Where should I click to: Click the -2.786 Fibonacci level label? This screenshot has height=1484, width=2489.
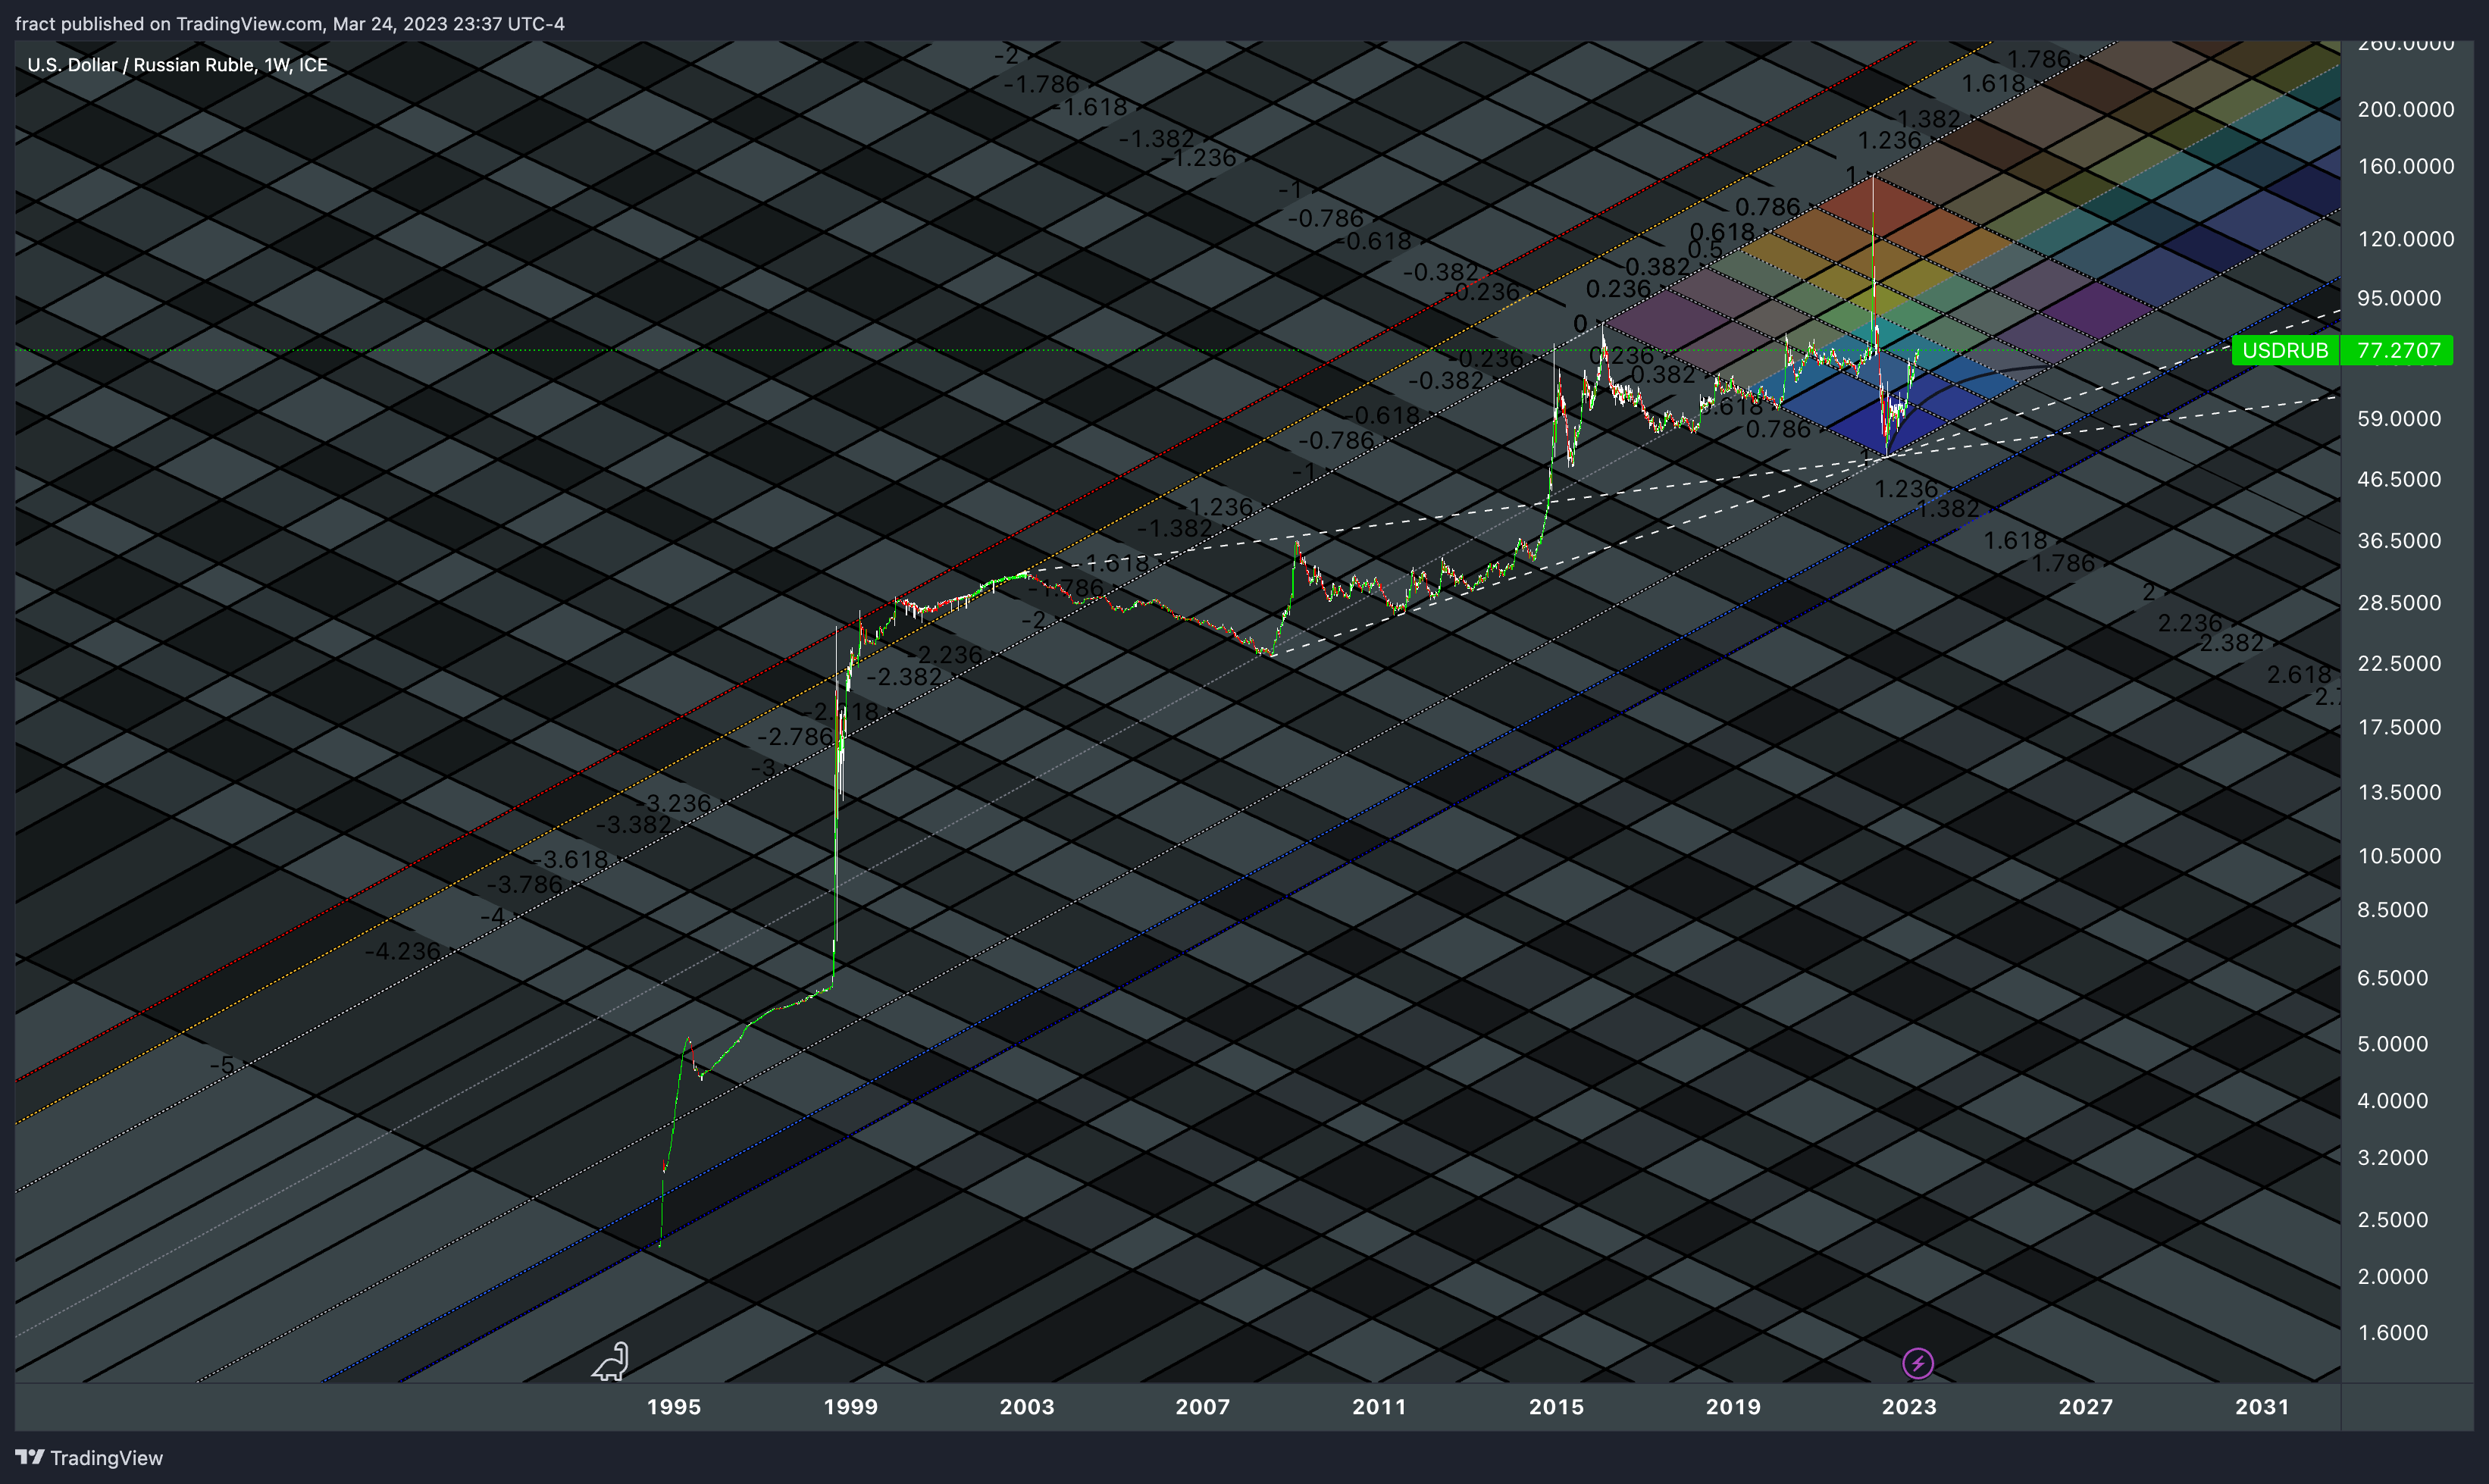795,737
